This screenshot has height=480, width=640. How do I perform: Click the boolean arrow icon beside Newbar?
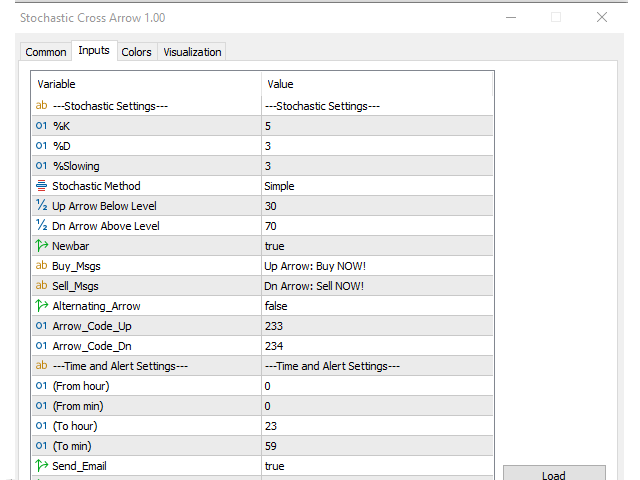coord(41,246)
